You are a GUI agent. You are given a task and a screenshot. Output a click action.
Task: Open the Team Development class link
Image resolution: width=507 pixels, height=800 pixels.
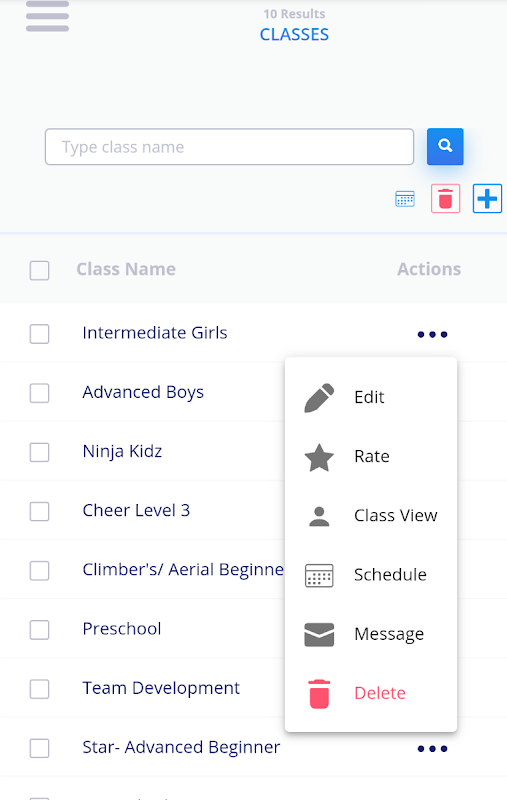pos(161,688)
